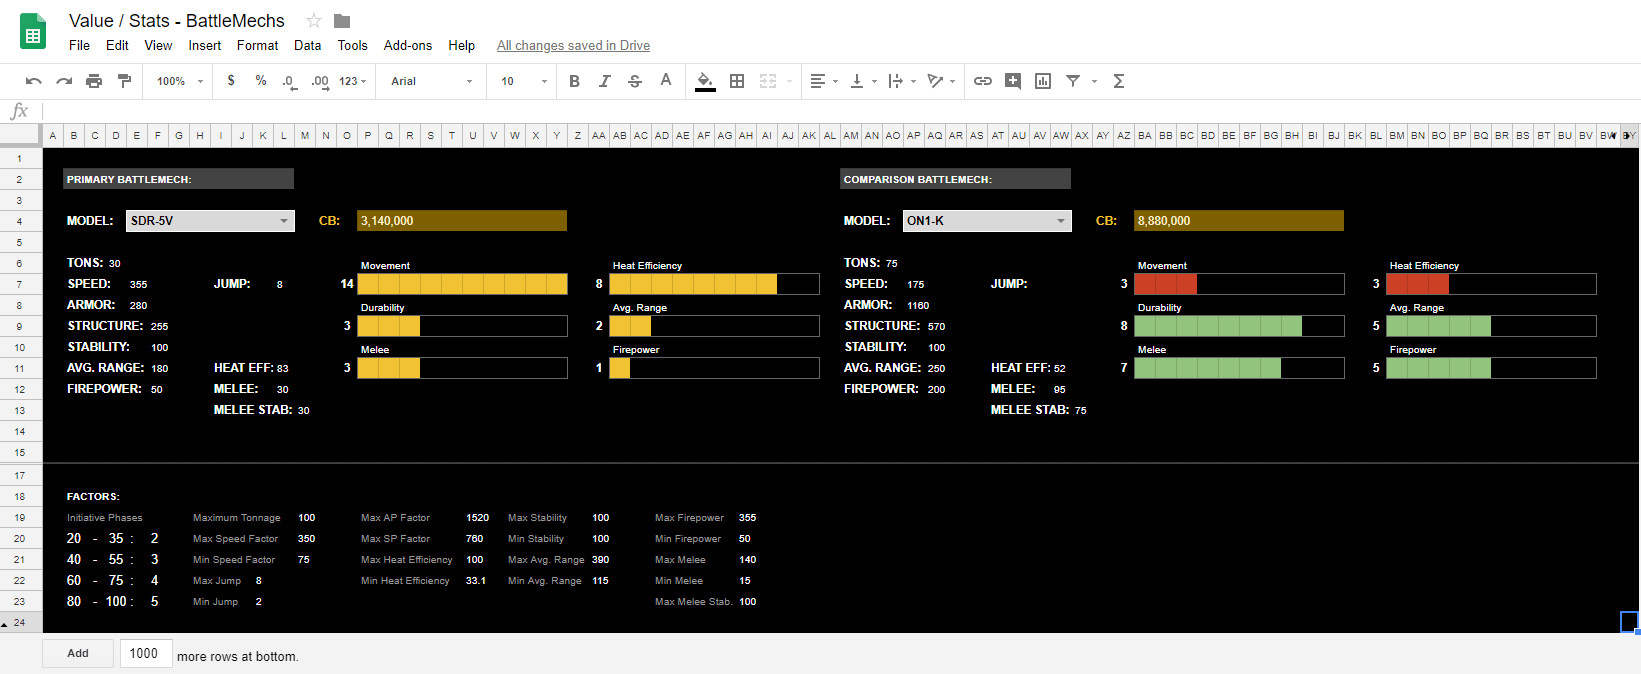Click the Add rows button

78,653
